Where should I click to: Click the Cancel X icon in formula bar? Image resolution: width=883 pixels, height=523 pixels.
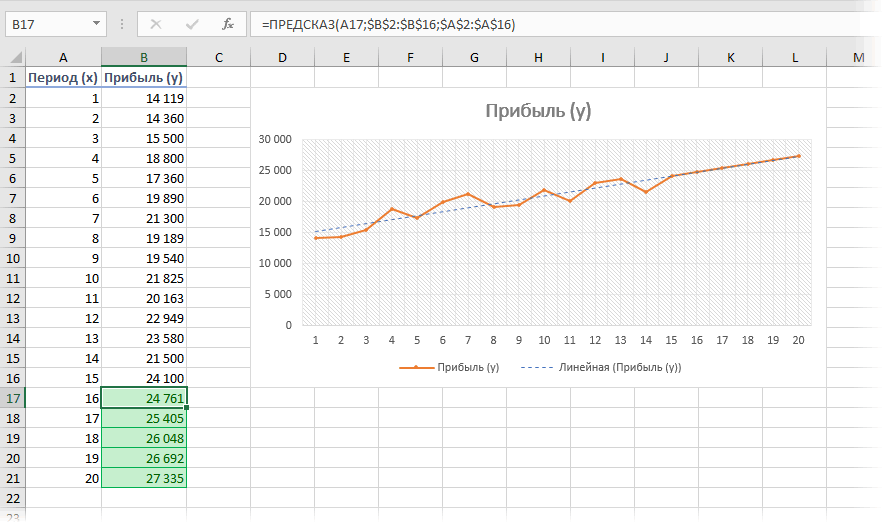(156, 23)
